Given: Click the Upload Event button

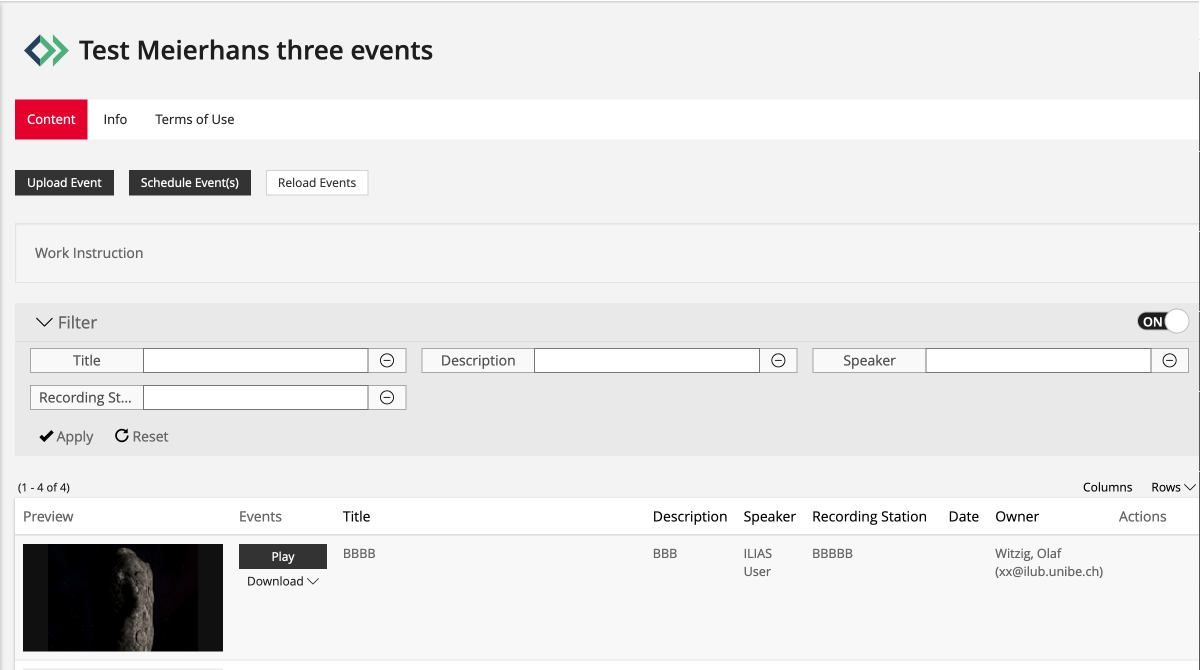Looking at the screenshot, I should pos(64,182).
